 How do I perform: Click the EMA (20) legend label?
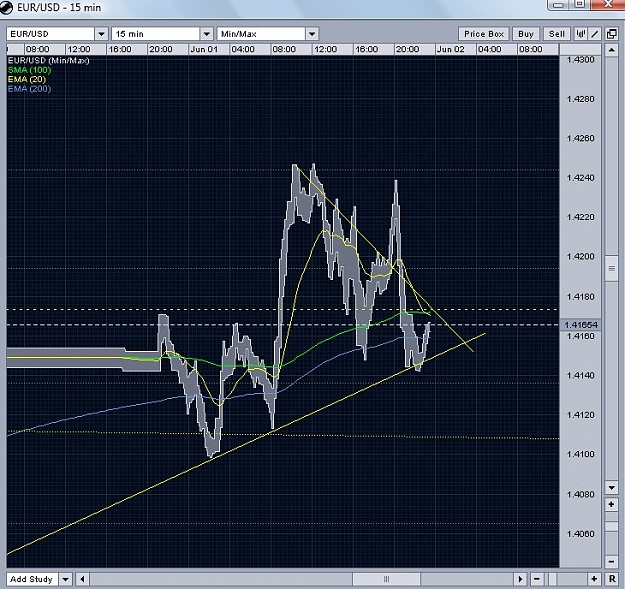(27, 79)
